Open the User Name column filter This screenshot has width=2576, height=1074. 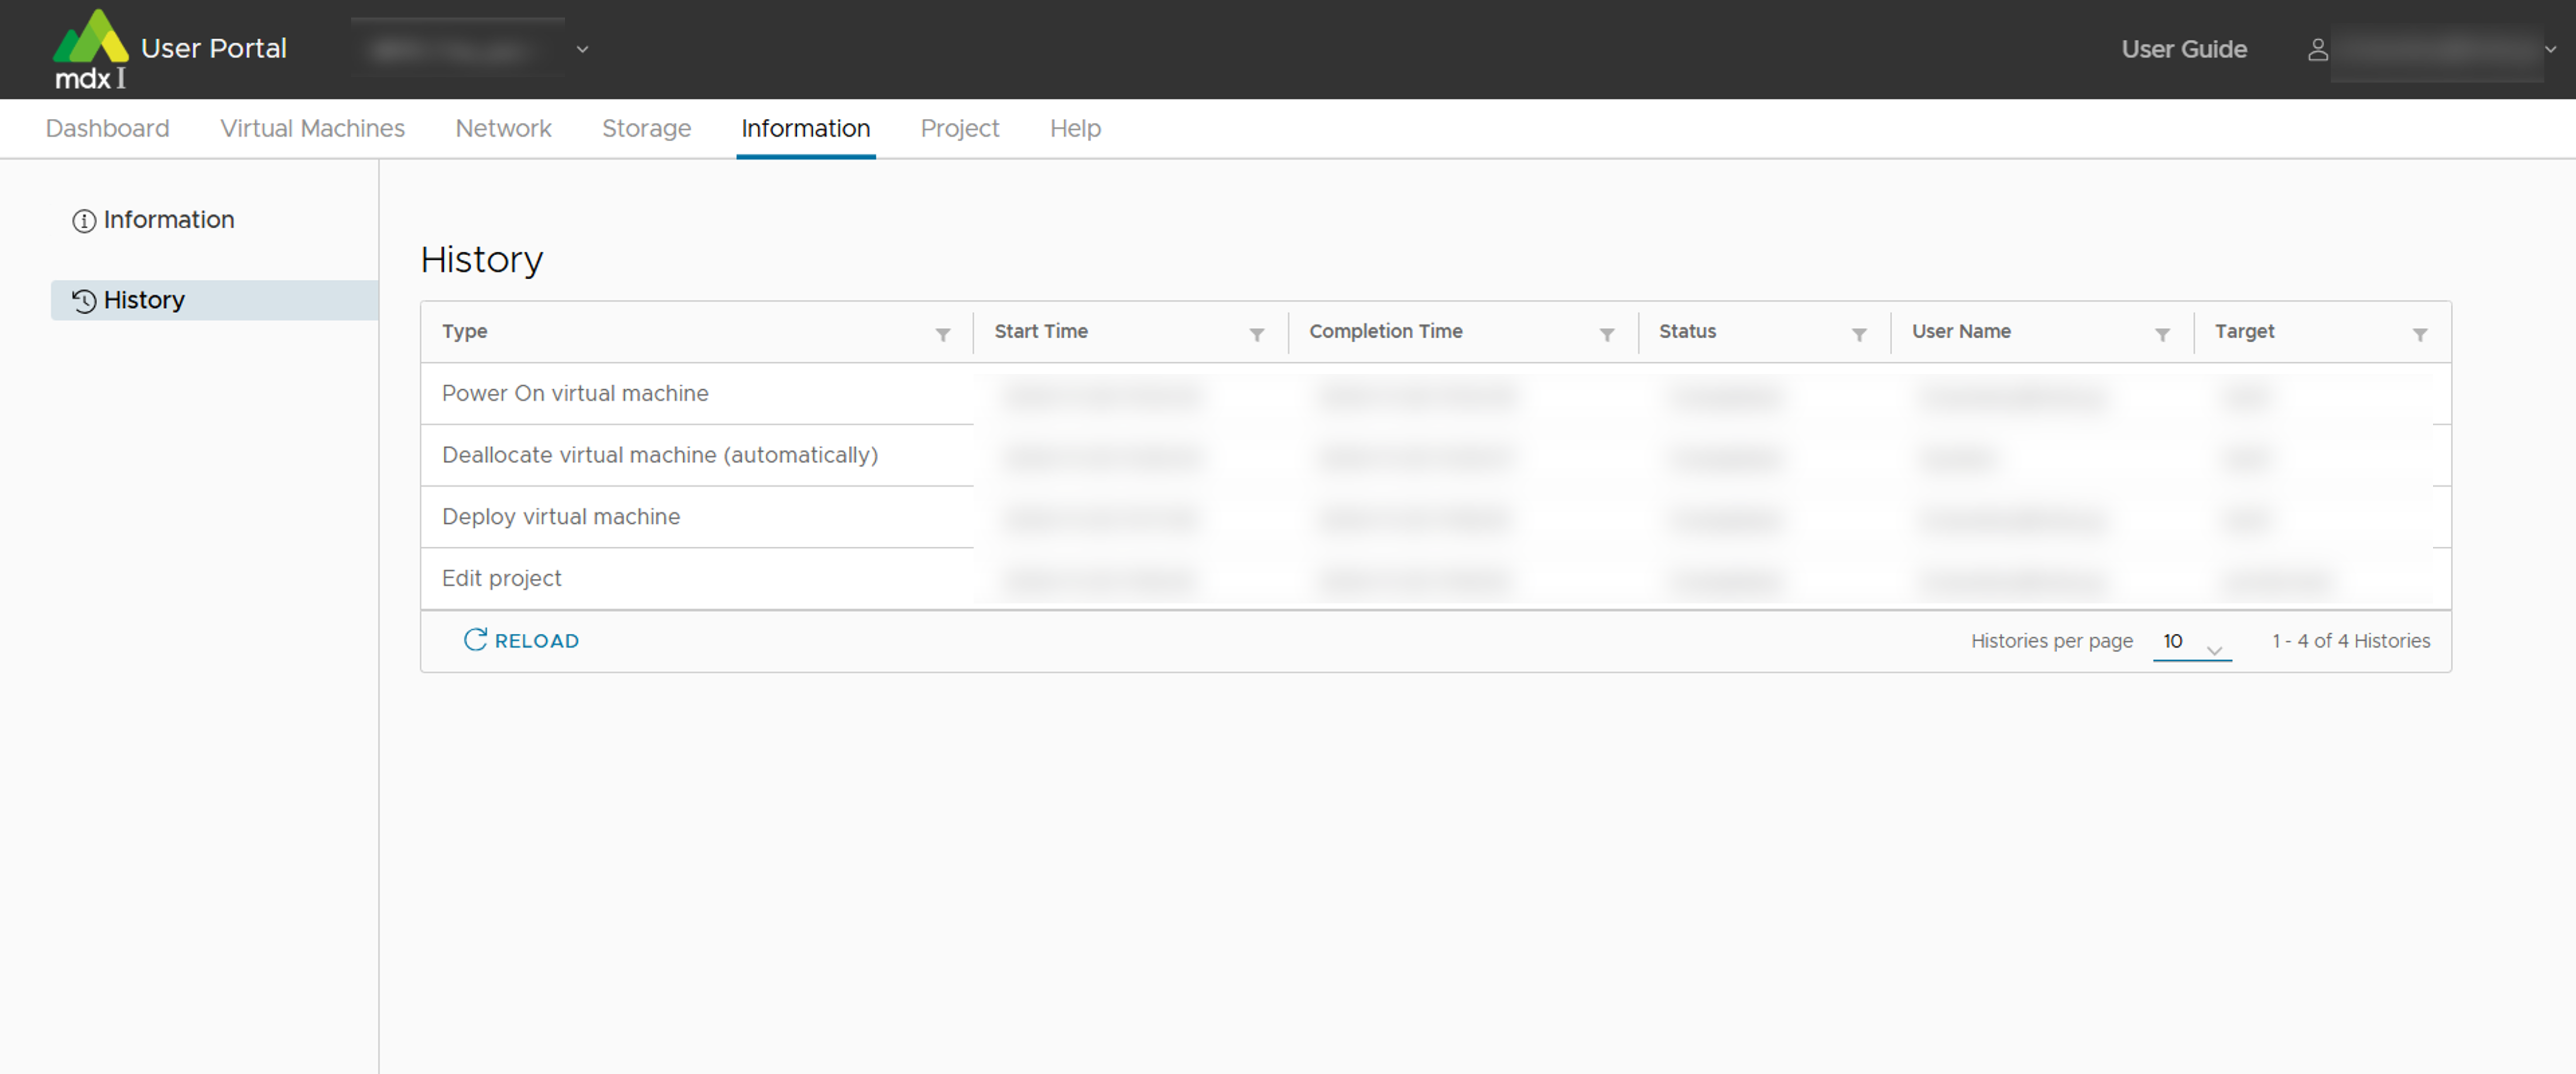click(x=2161, y=335)
